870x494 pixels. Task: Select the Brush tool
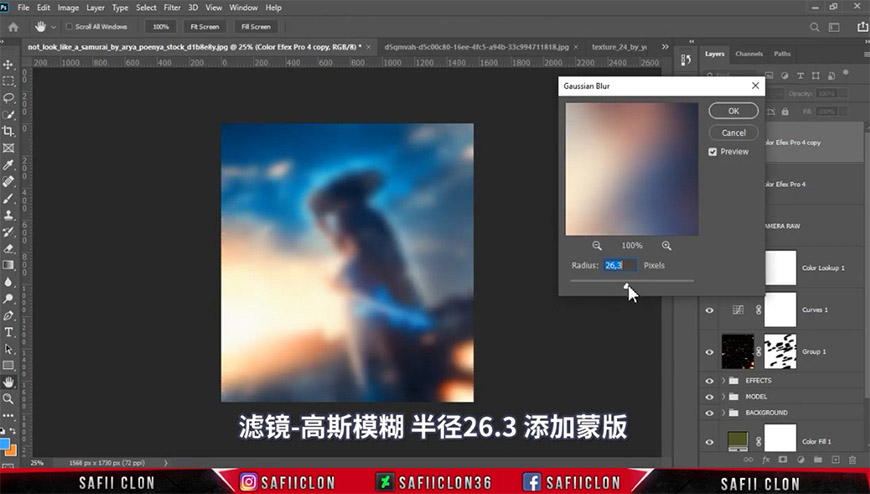click(x=8, y=198)
